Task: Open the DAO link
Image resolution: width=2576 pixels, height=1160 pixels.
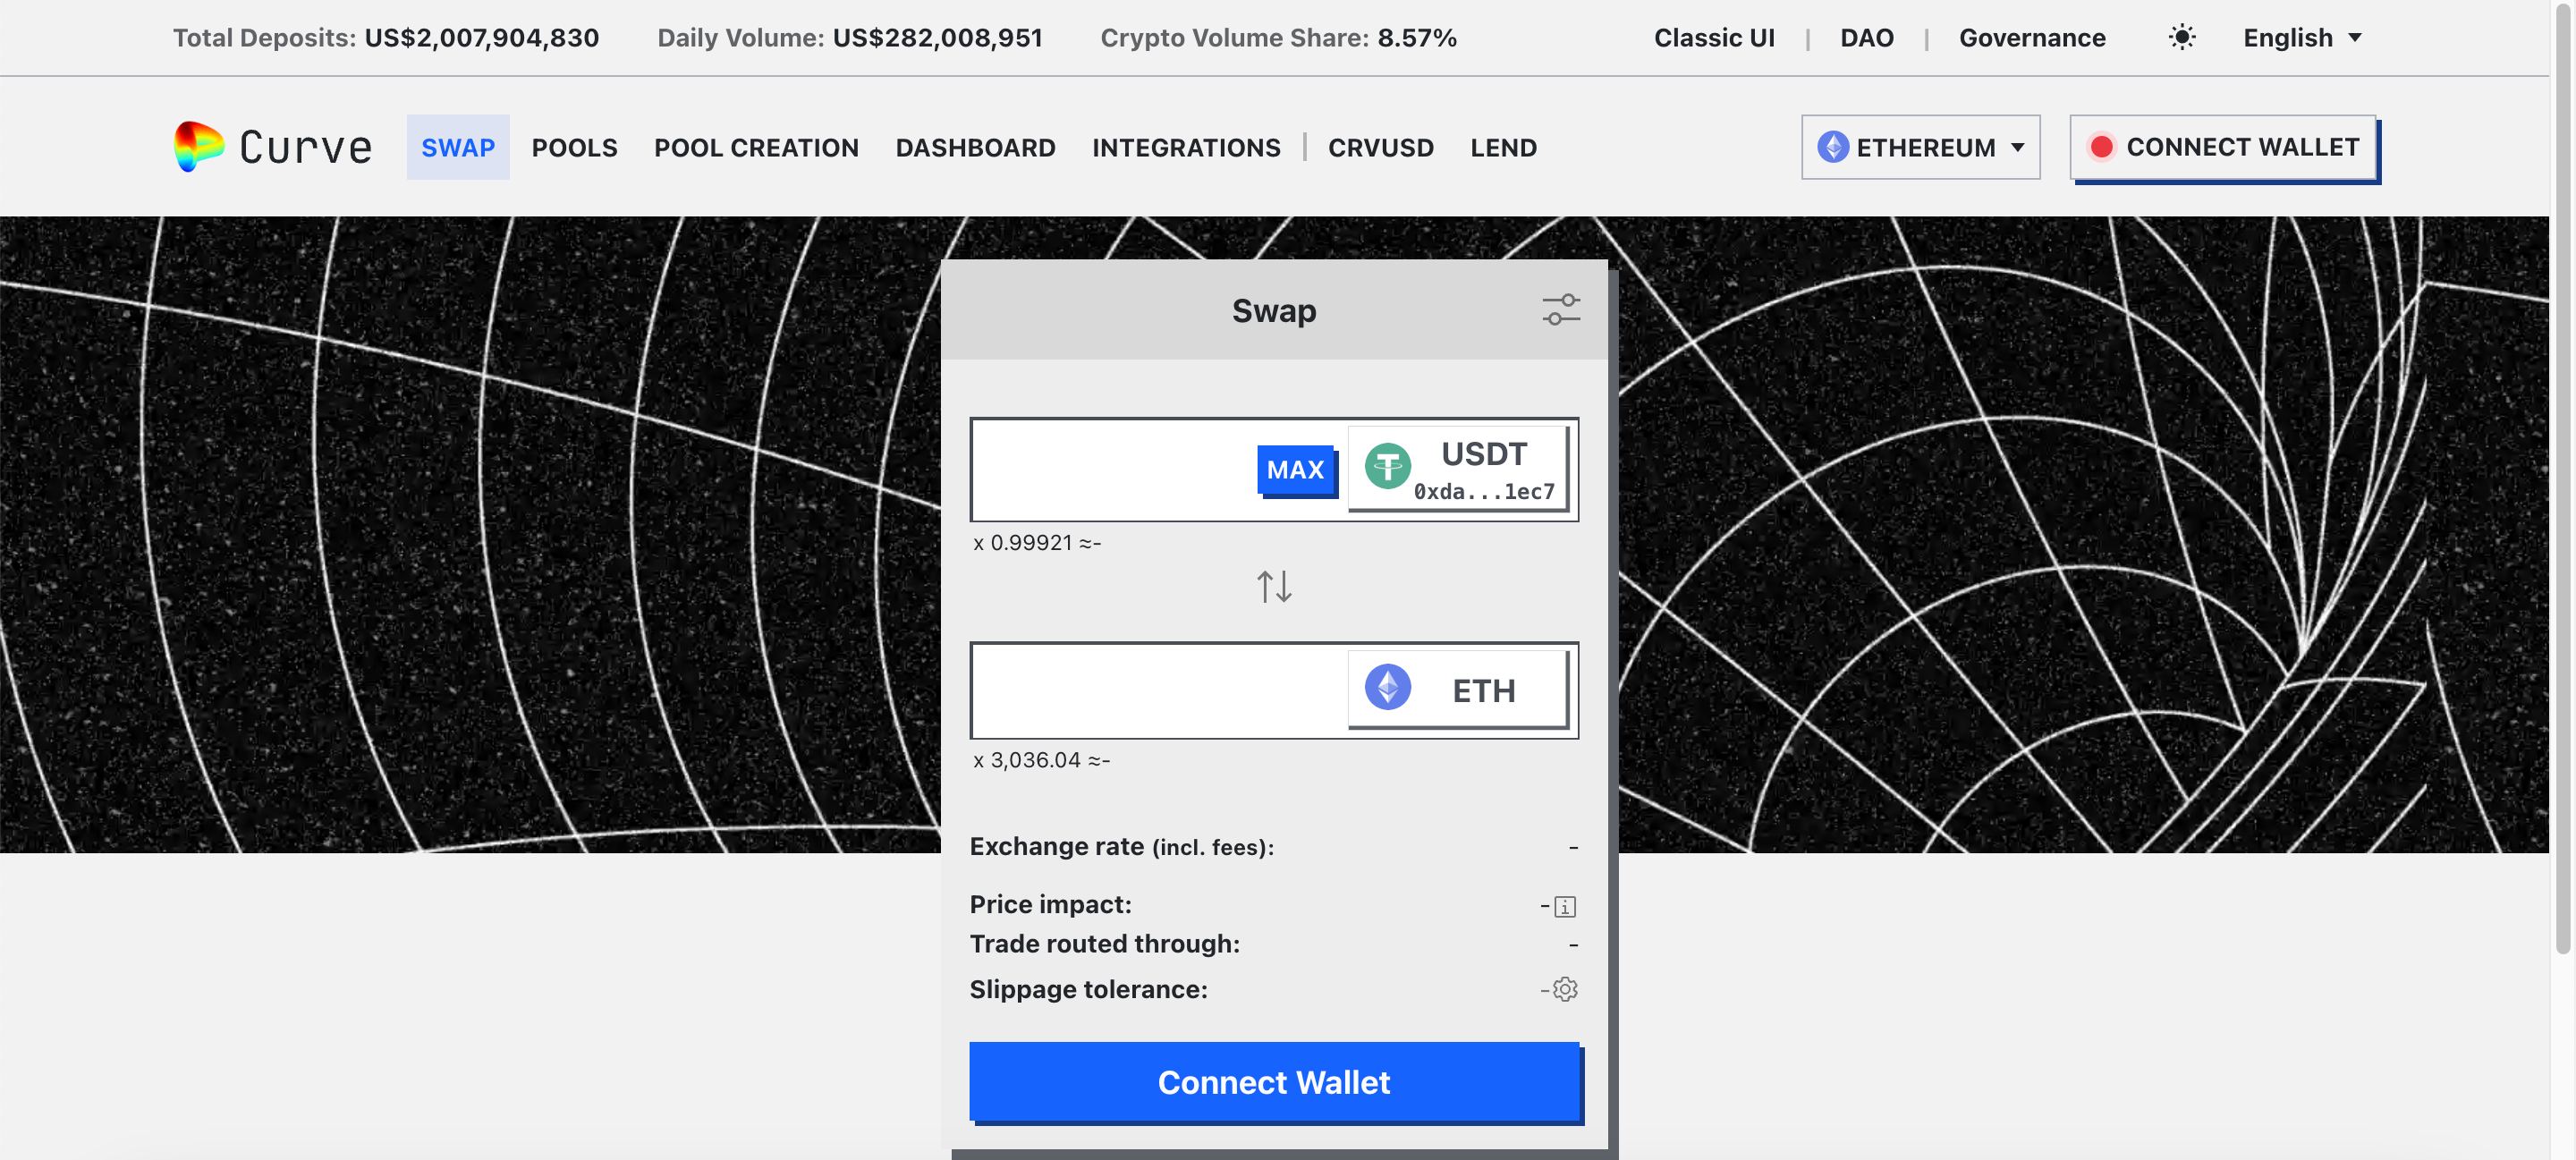Action: (x=1866, y=38)
